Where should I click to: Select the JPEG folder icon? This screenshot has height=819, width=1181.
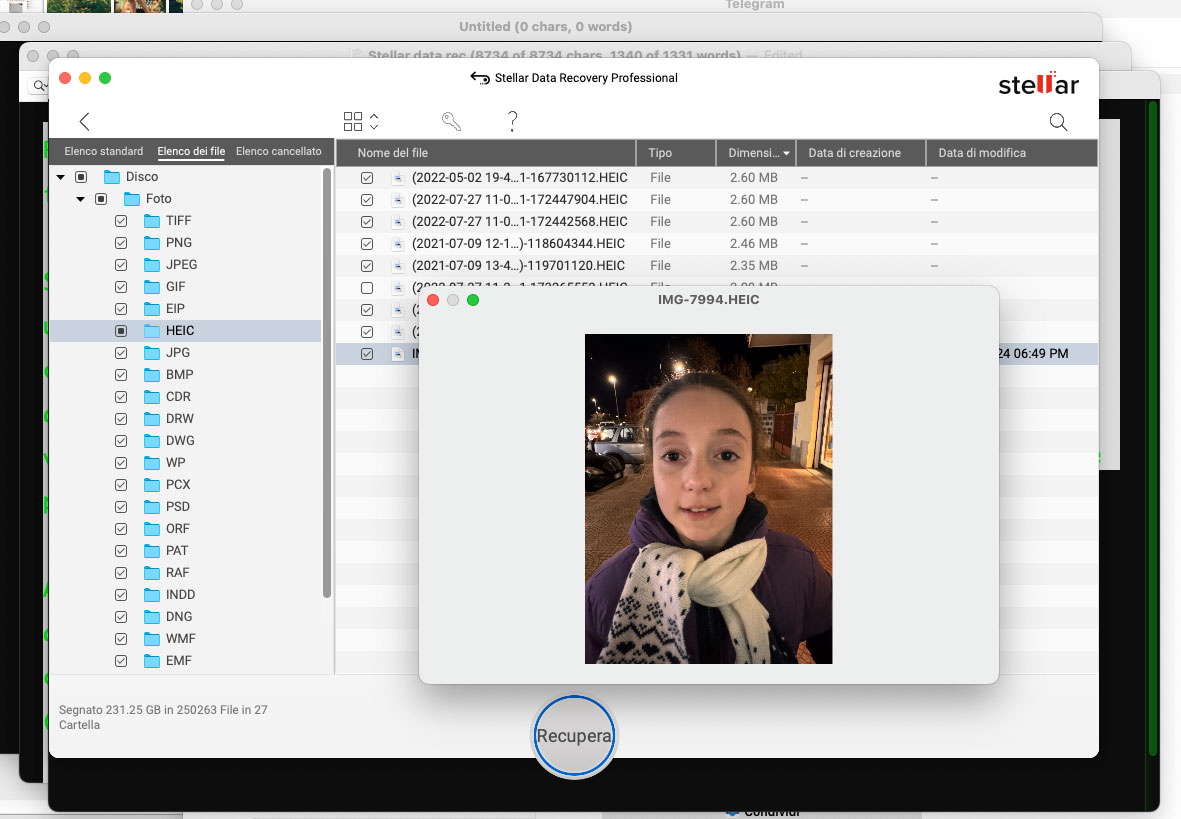coord(152,265)
